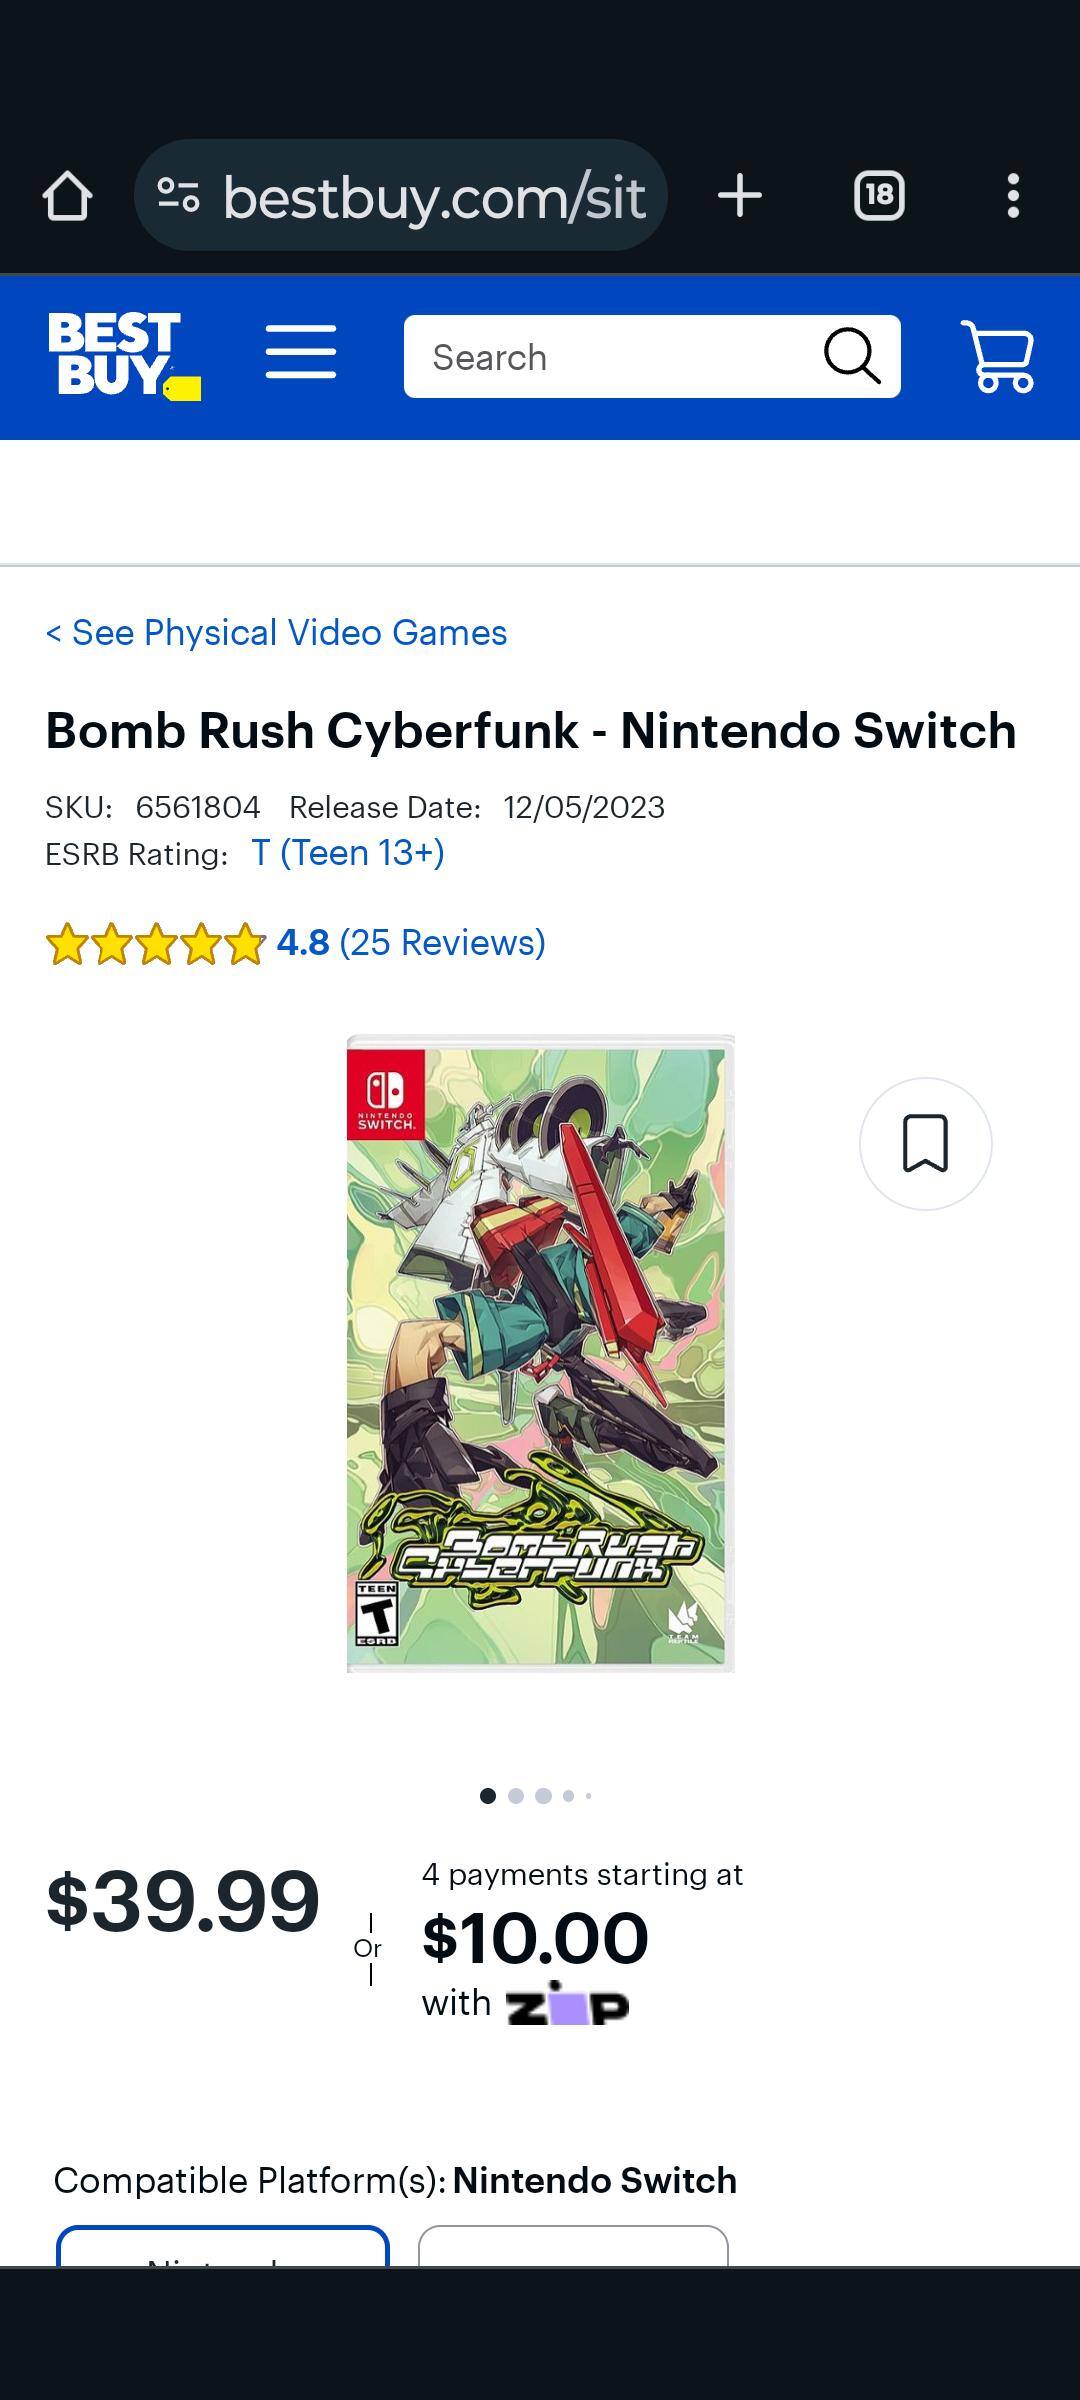Open the shopping cart
The width and height of the screenshot is (1080, 2400).
(997, 356)
